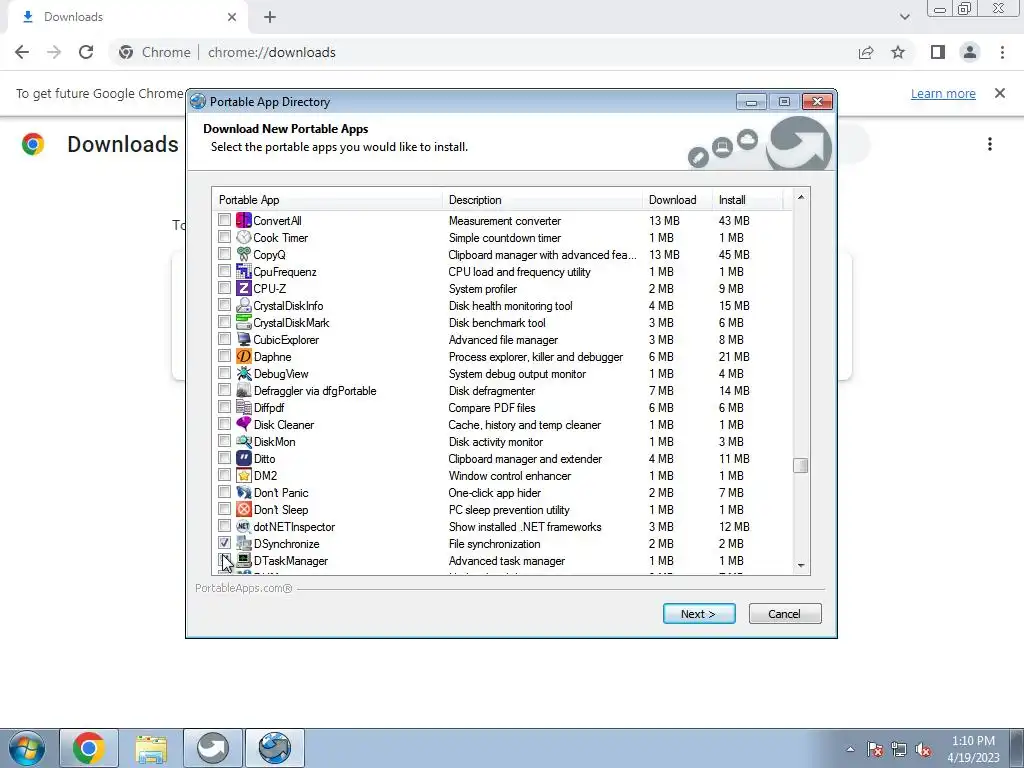Click the DM2 star icon
This screenshot has height=768, width=1024.
244,475
